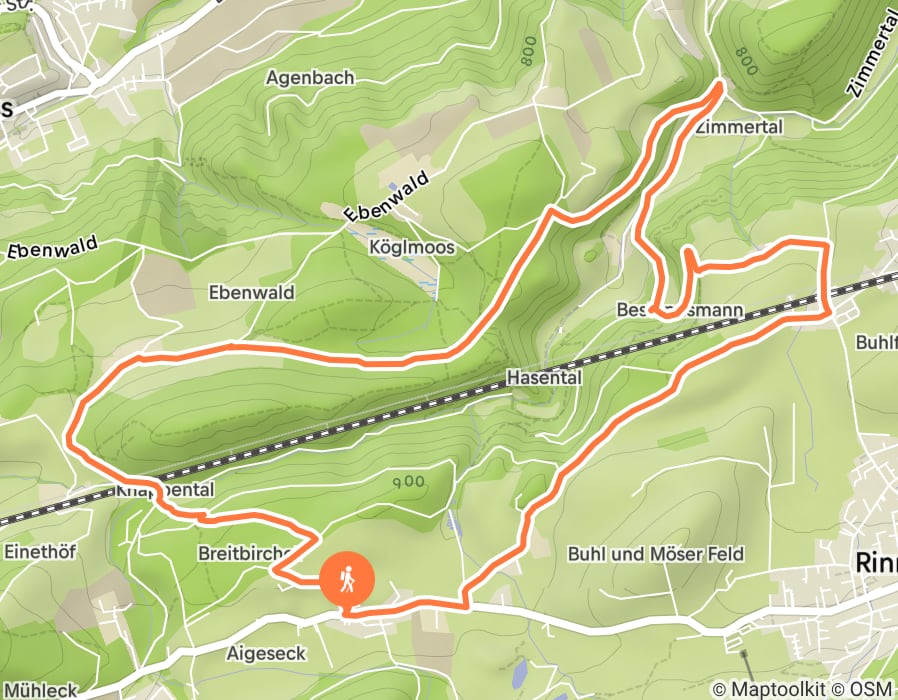Click the Mühleck place label
Viewport: 898px width, 700px height.
point(40,690)
